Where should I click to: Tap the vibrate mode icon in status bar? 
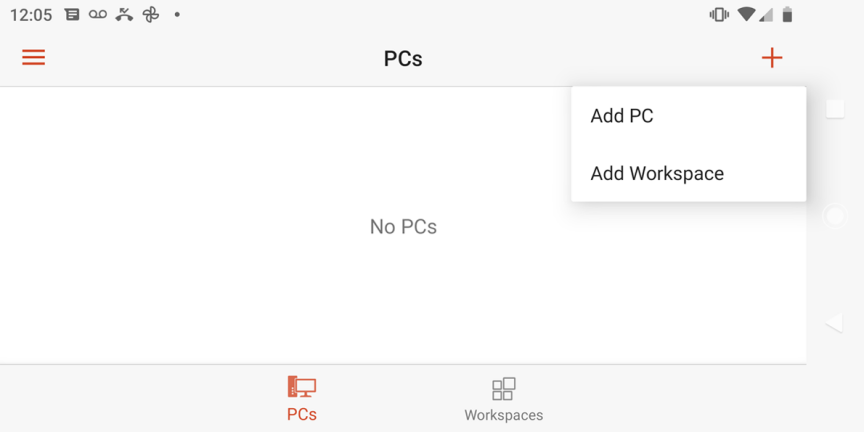click(x=718, y=15)
